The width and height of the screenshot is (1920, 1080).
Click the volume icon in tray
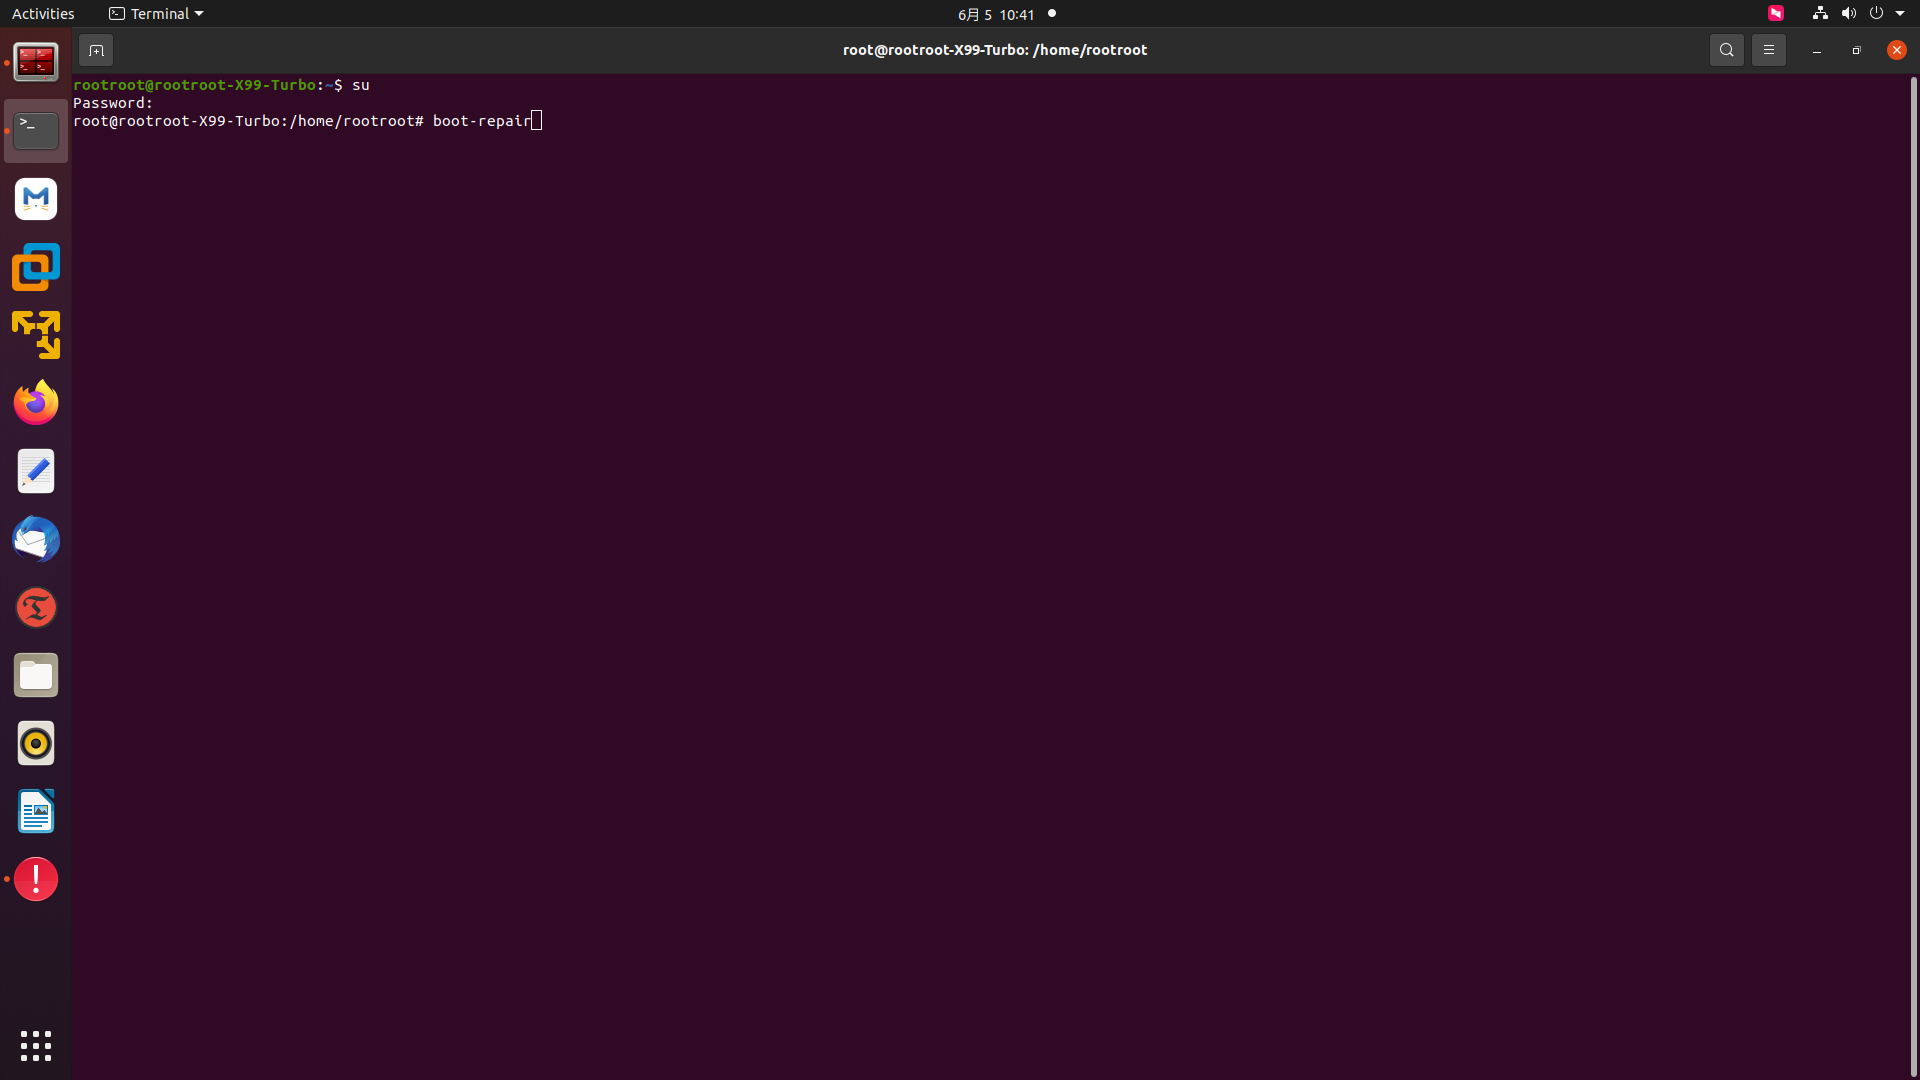[1848, 14]
